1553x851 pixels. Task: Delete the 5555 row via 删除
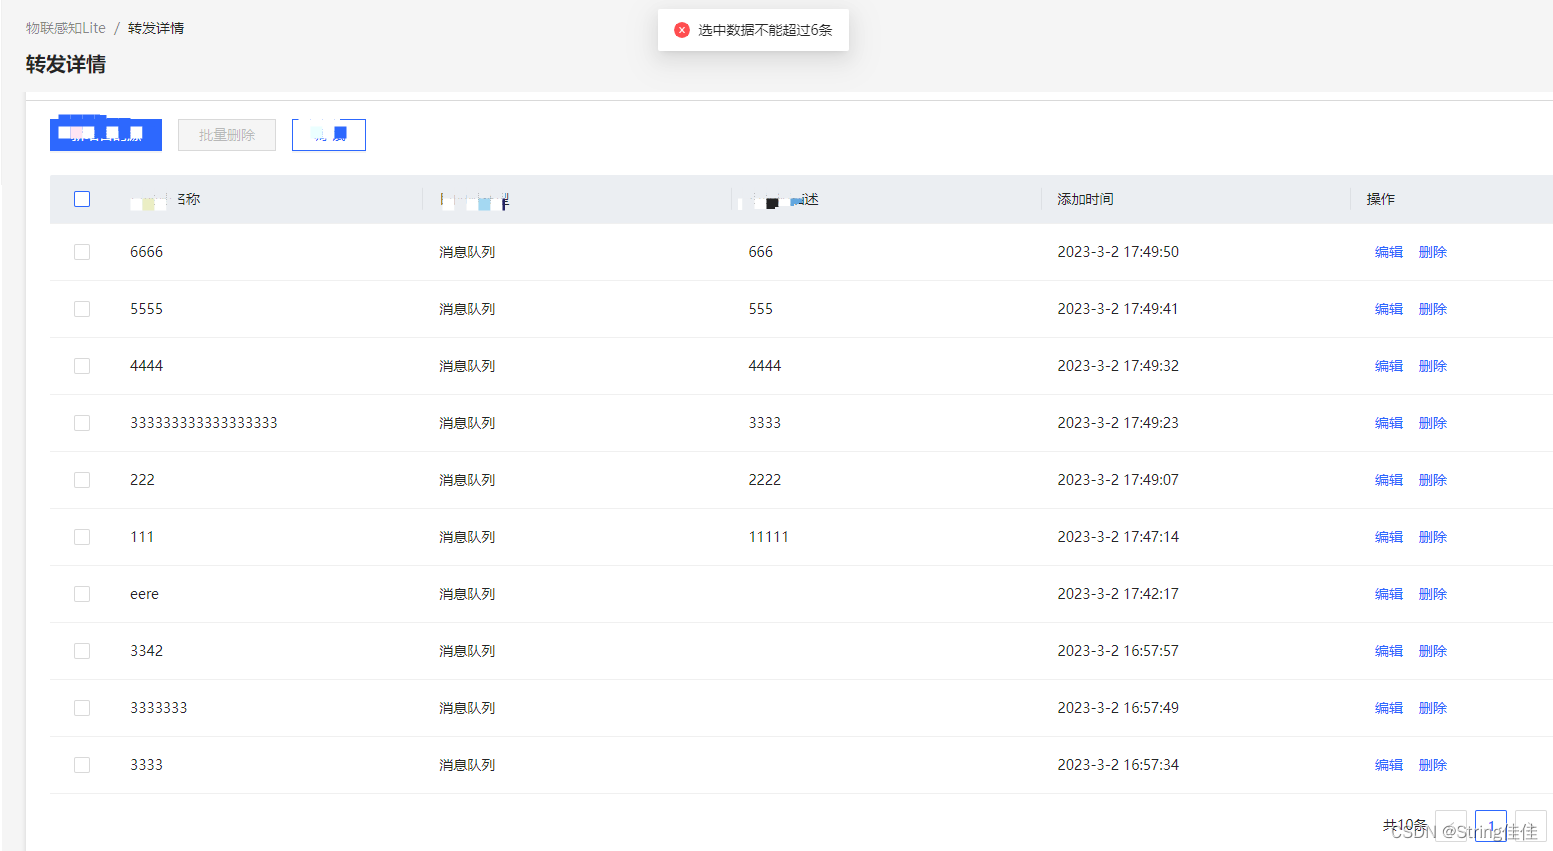point(1433,309)
